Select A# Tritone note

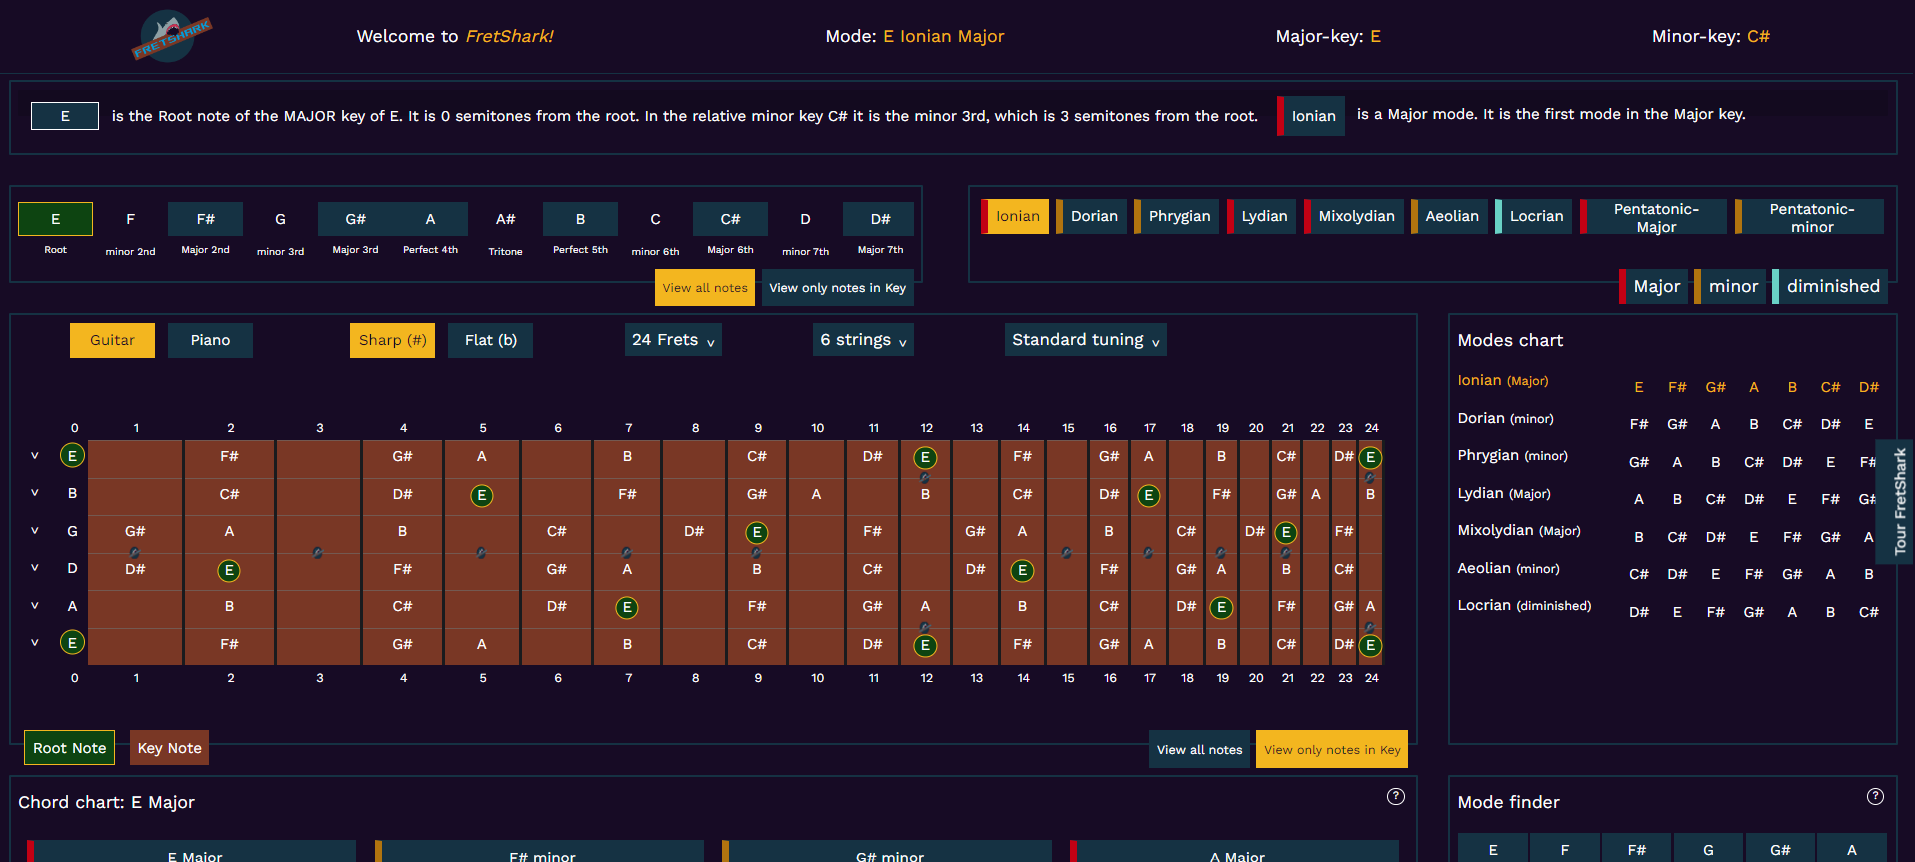(505, 219)
